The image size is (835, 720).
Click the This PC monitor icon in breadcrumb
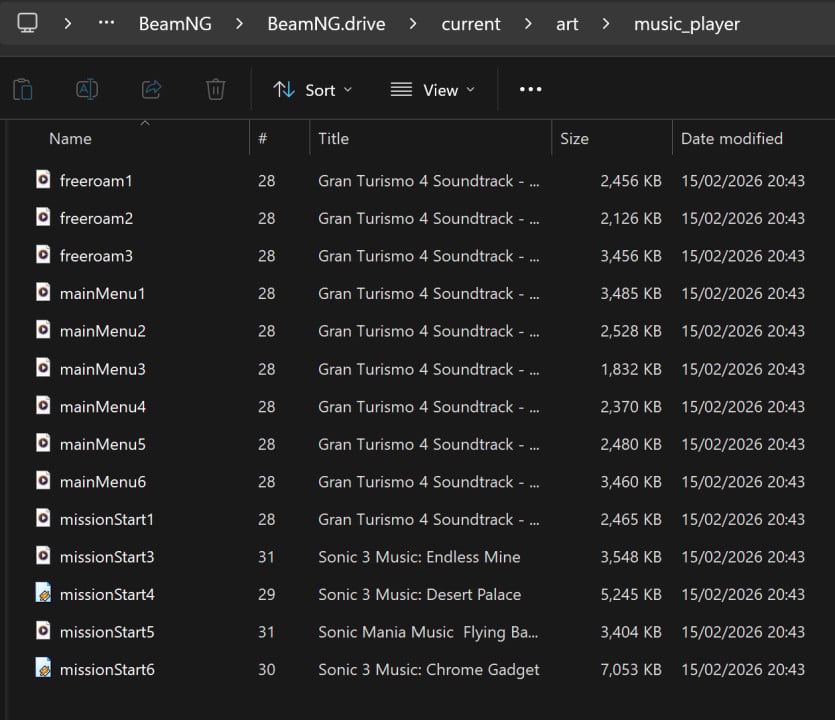[x=27, y=23]
